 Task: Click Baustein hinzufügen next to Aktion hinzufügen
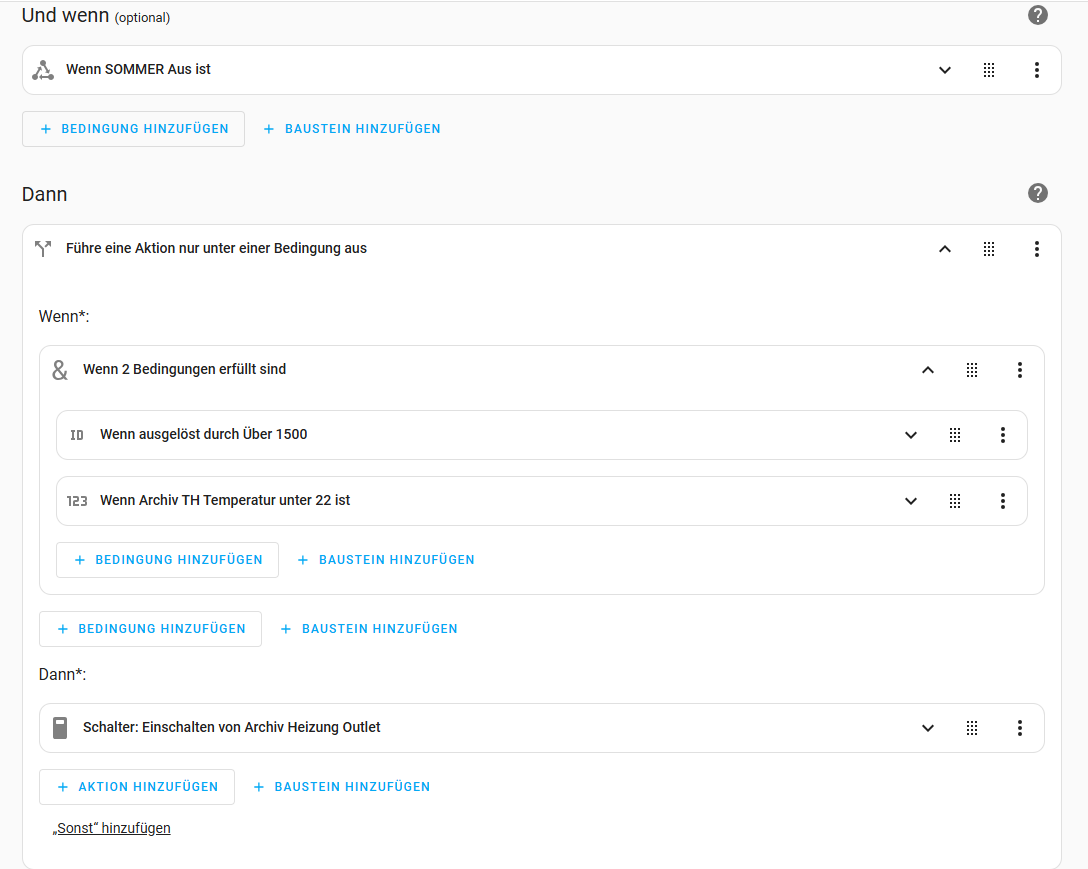coord(342,787)
